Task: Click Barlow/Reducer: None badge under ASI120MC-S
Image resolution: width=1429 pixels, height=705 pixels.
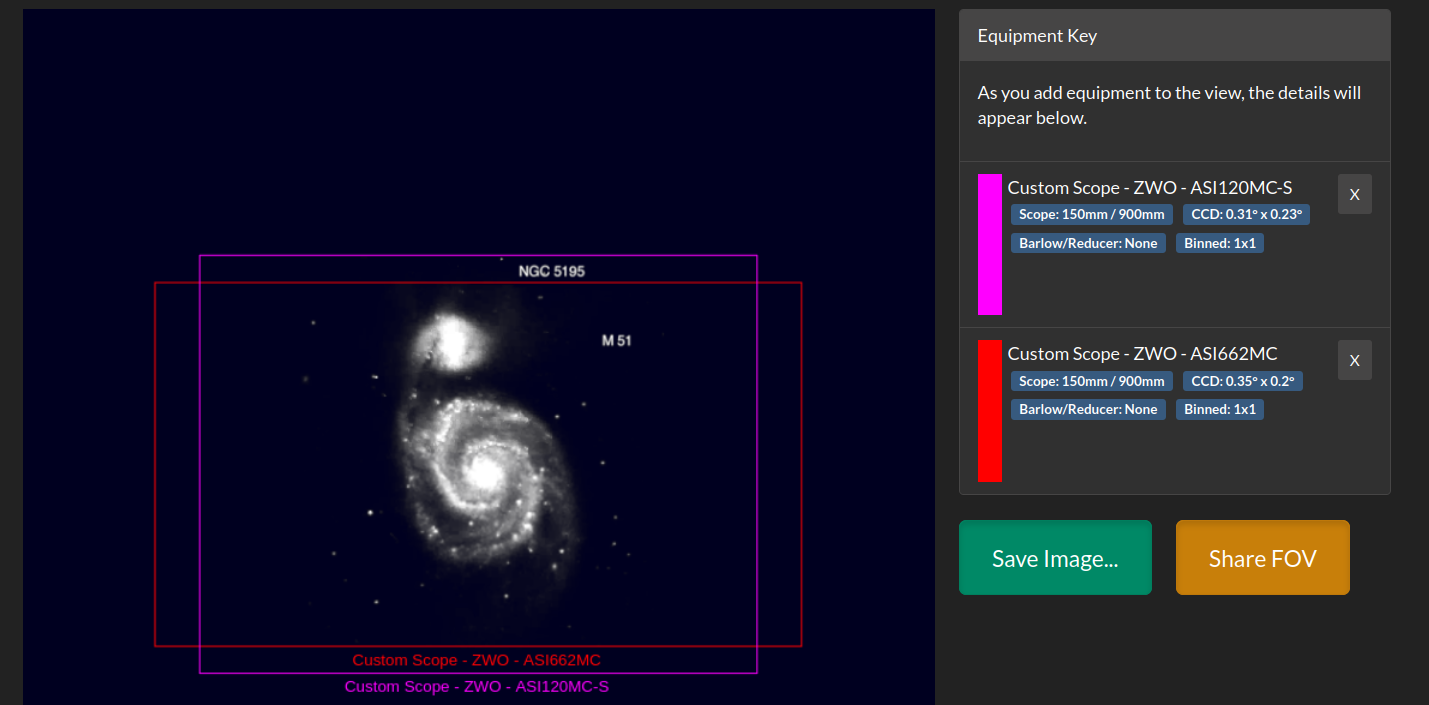Action: 1088,243
